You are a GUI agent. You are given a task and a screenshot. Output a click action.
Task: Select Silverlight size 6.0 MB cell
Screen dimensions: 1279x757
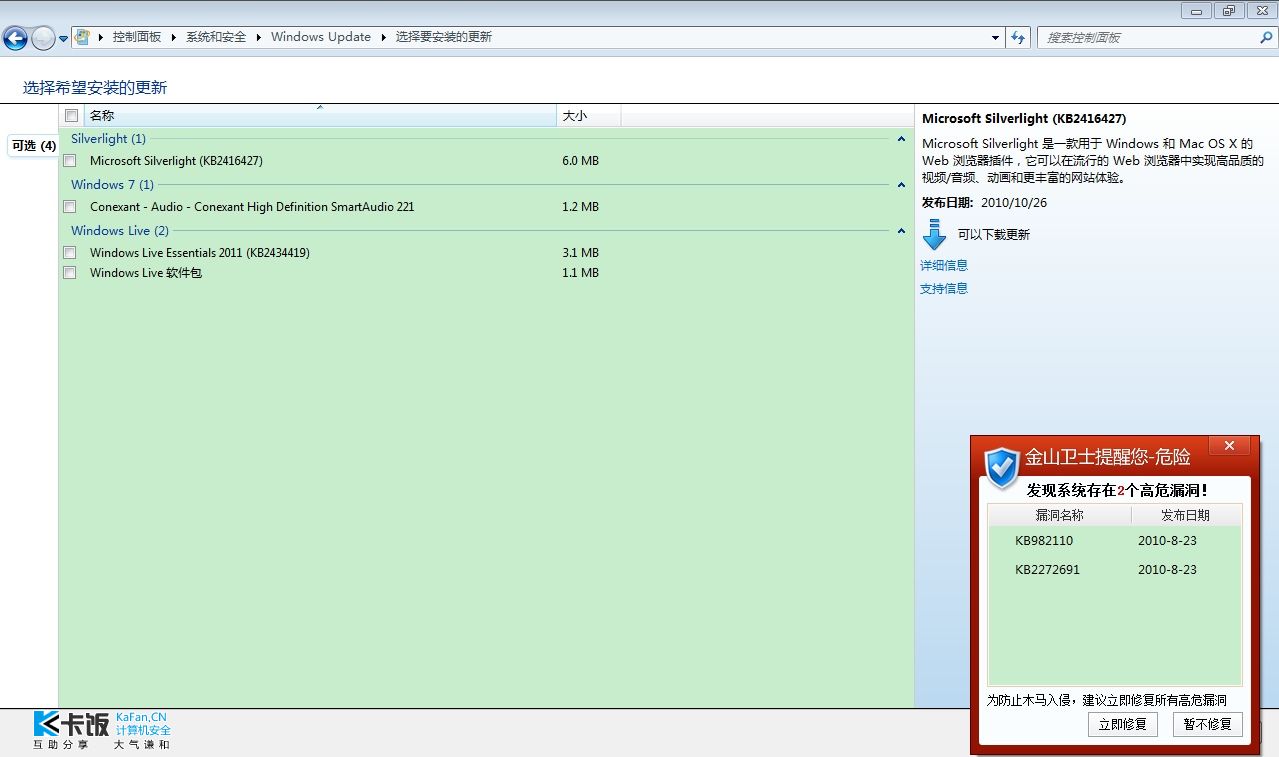pos(581,161)
